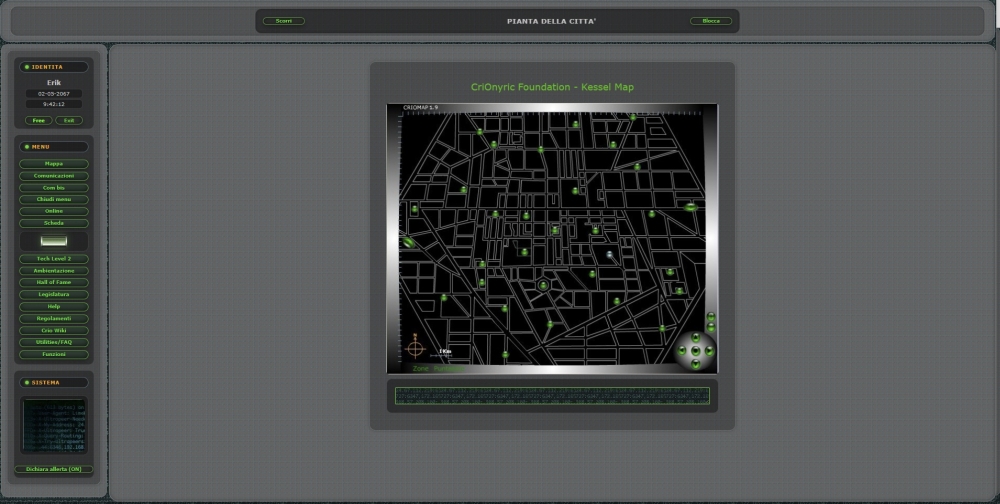Open the Scheda menu item

click(54, 223)
